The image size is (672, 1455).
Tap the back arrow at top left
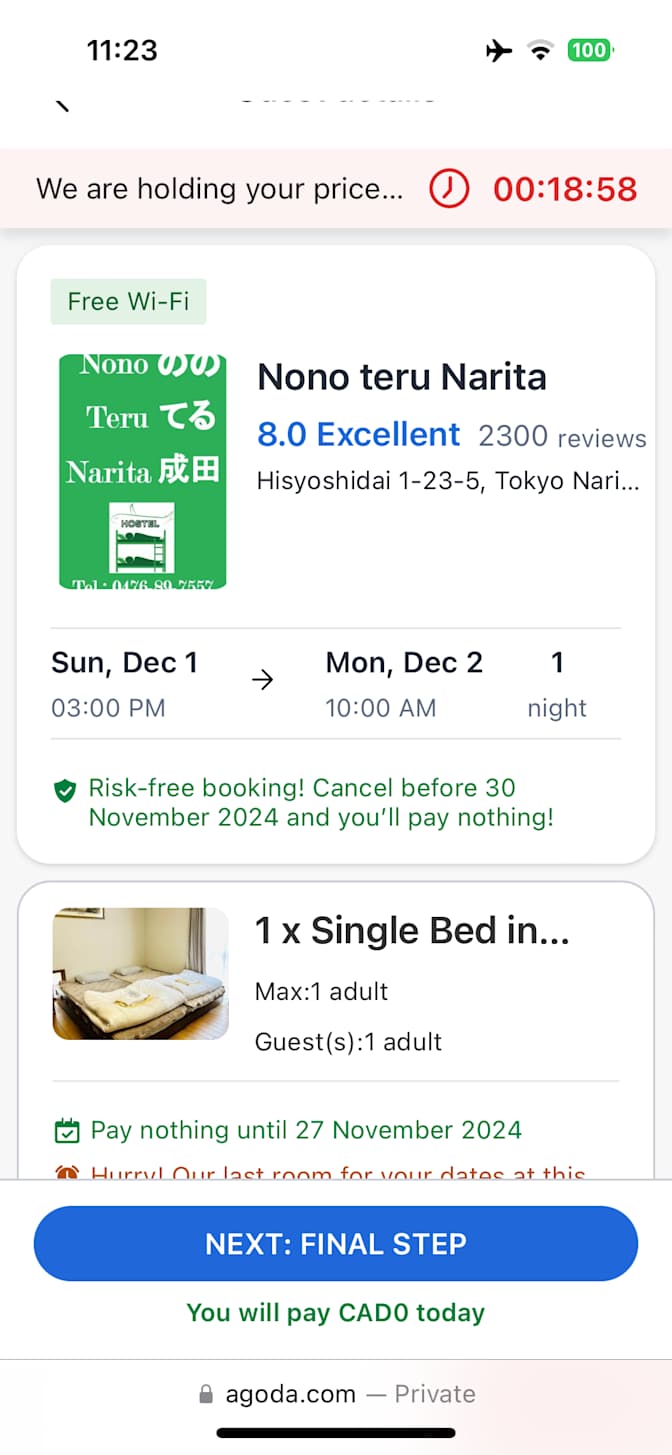click(62, 104)
